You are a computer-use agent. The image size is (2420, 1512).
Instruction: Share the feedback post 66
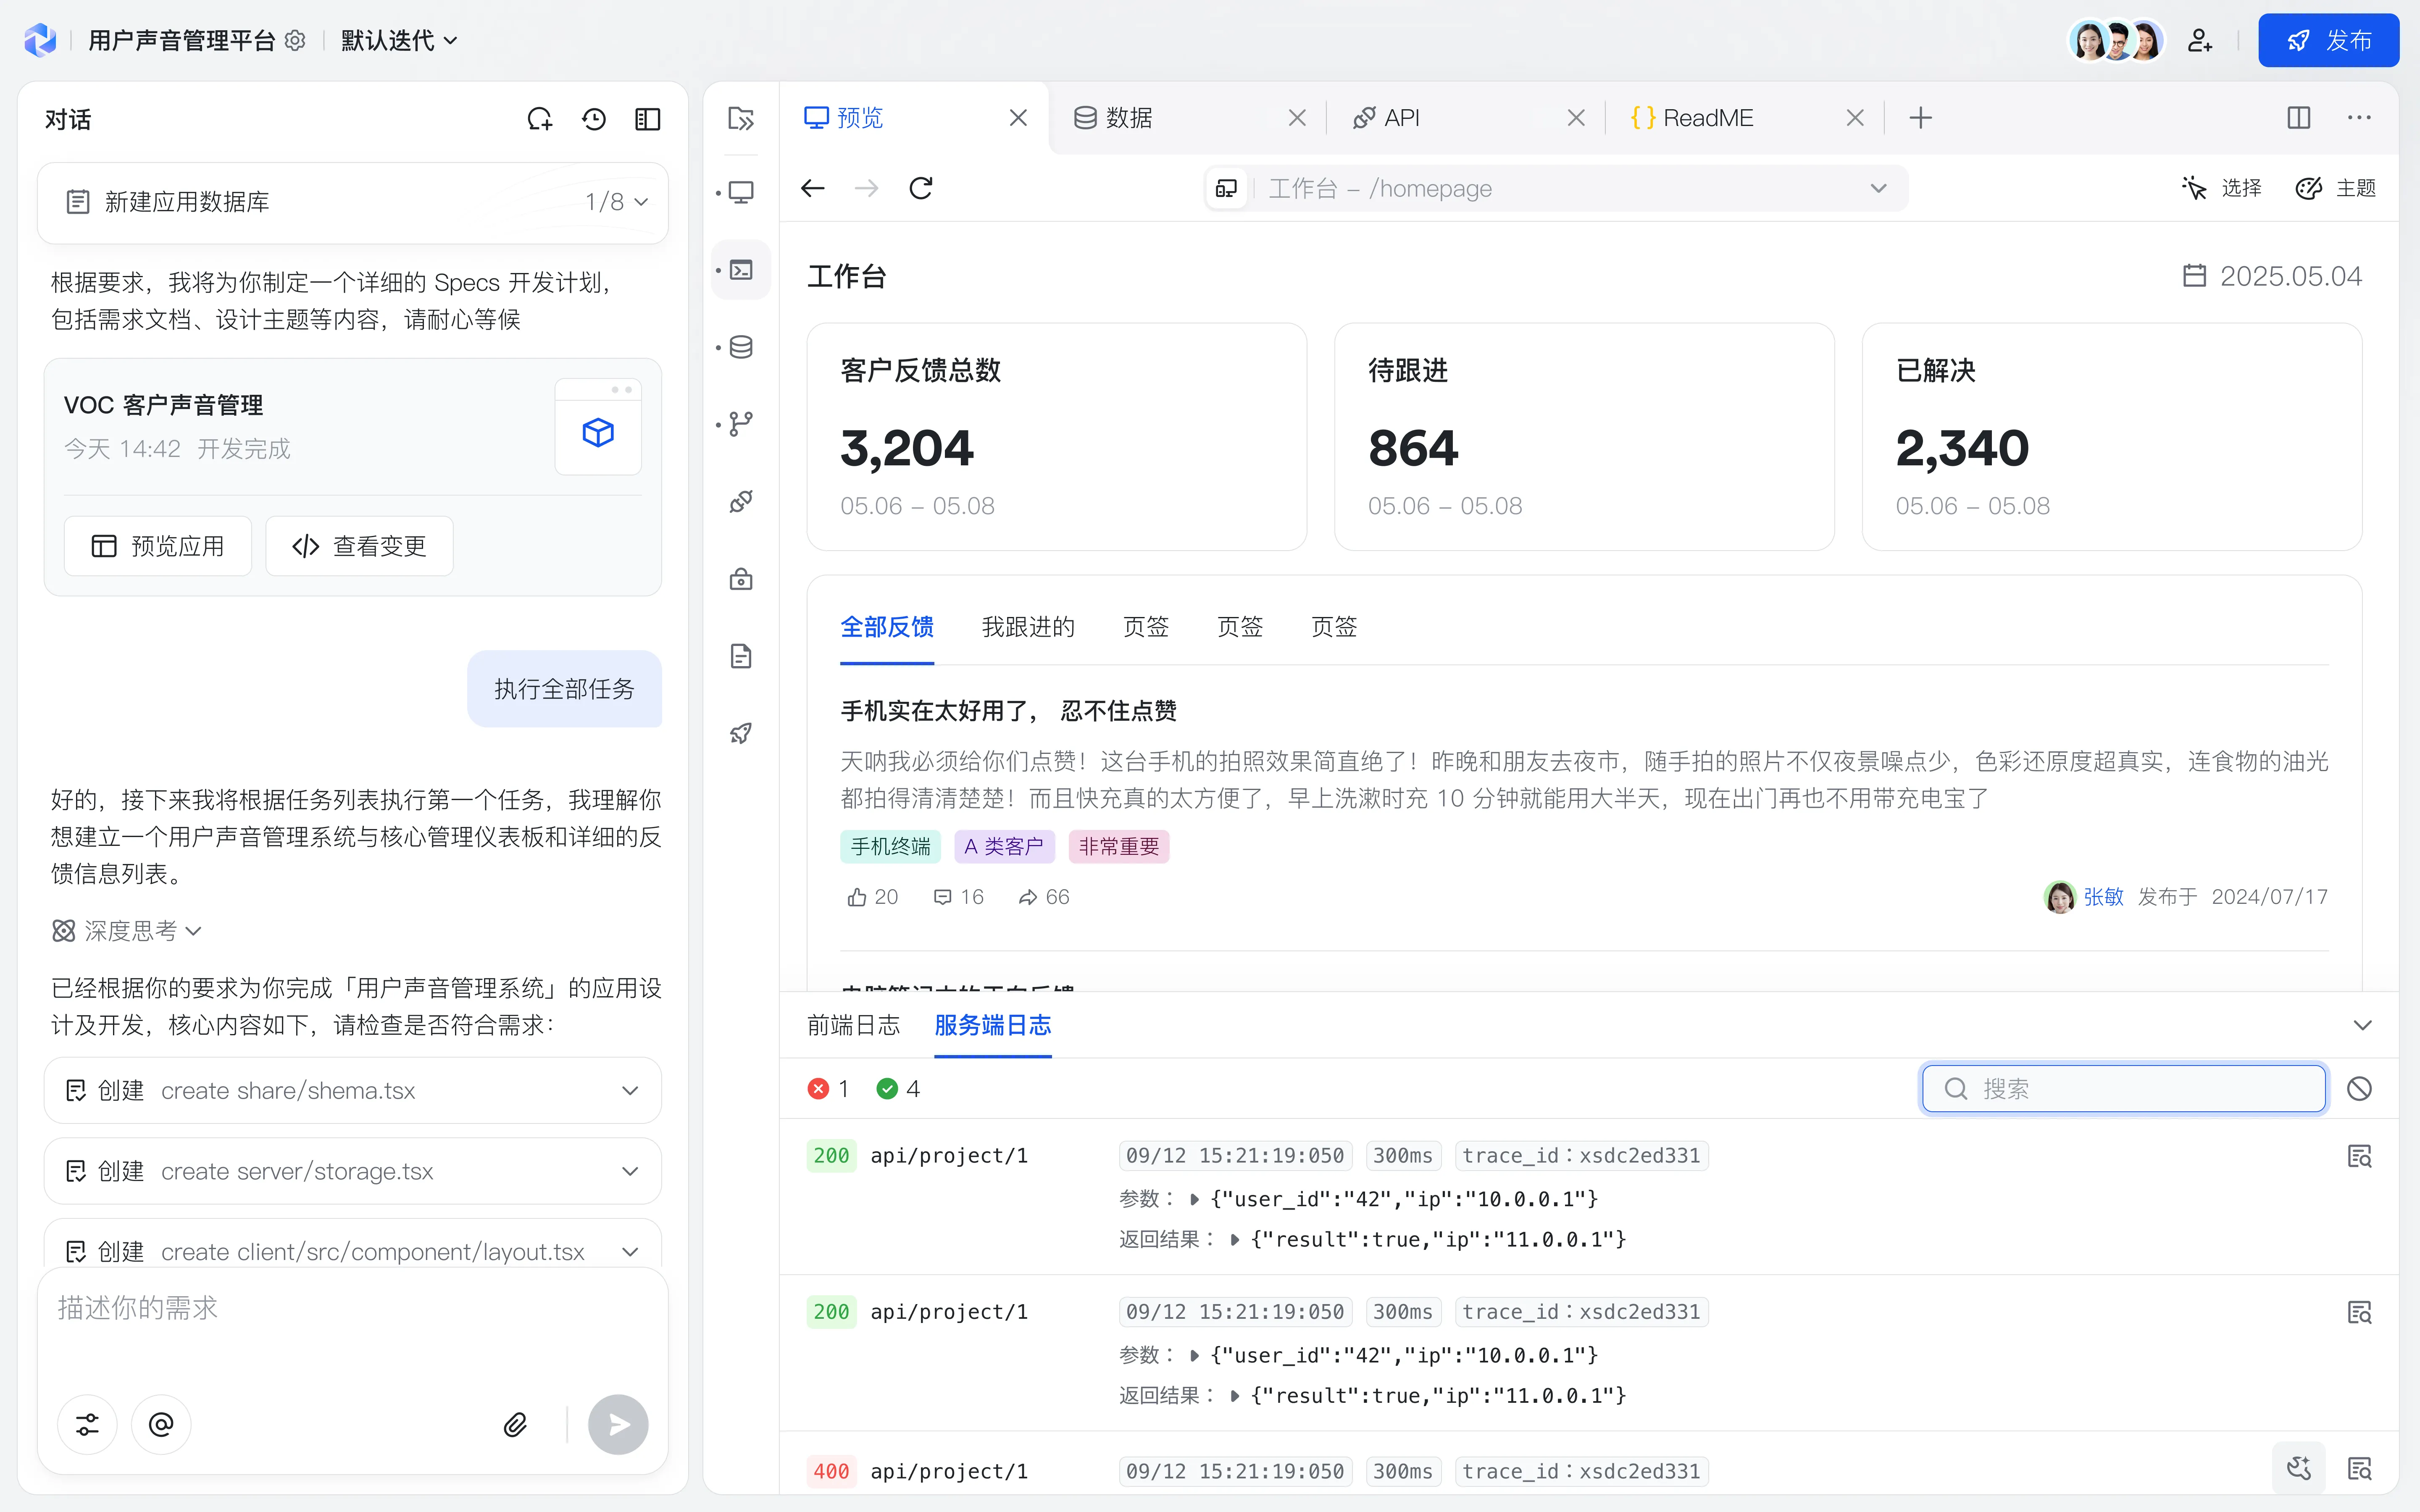tap(1043, 897)
